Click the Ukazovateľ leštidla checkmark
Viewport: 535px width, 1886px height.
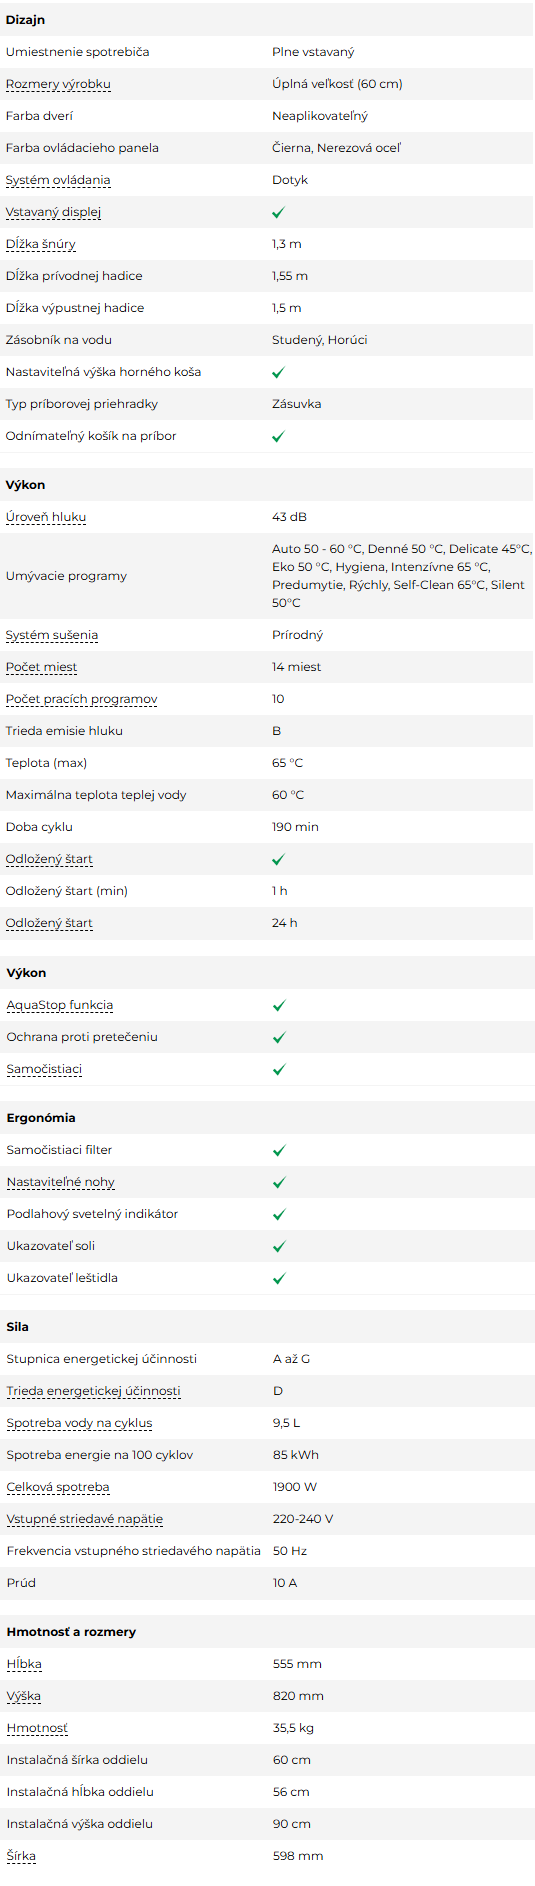pyautogui.click(x=279, y=1278)
